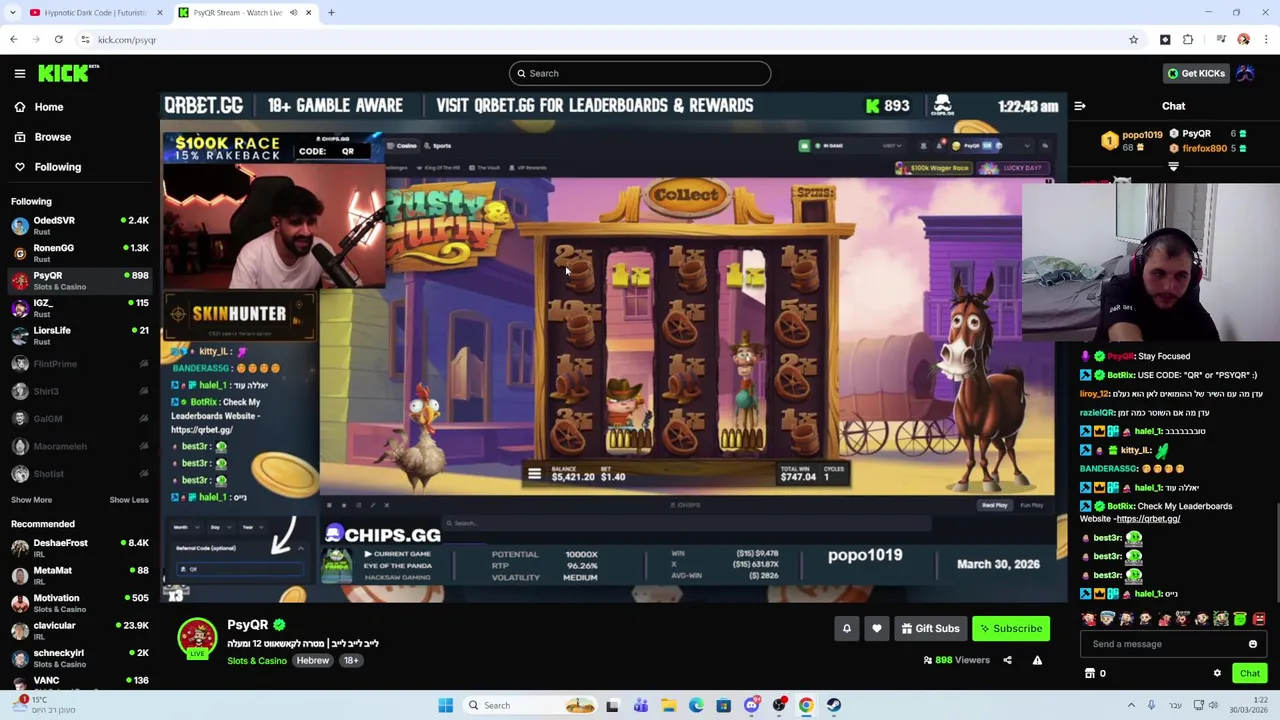The height and width of the screenshot is (720, 1280).
Task: Click firefox890 in chat leaderboard
Action: click(x=1204, y=148)
